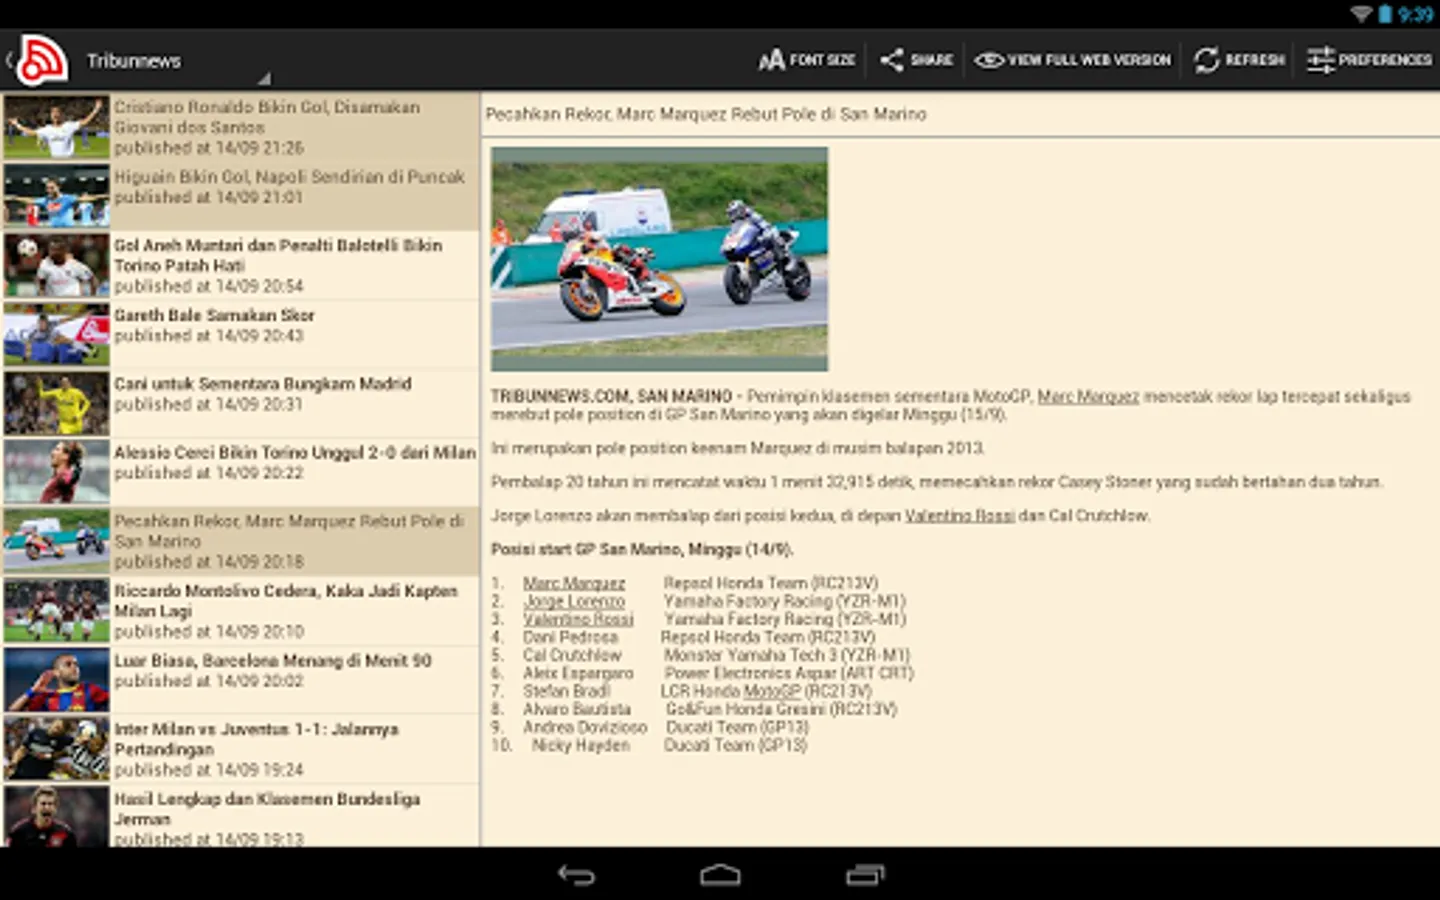Select the text Dani Pedrosa

coord(570,637)
